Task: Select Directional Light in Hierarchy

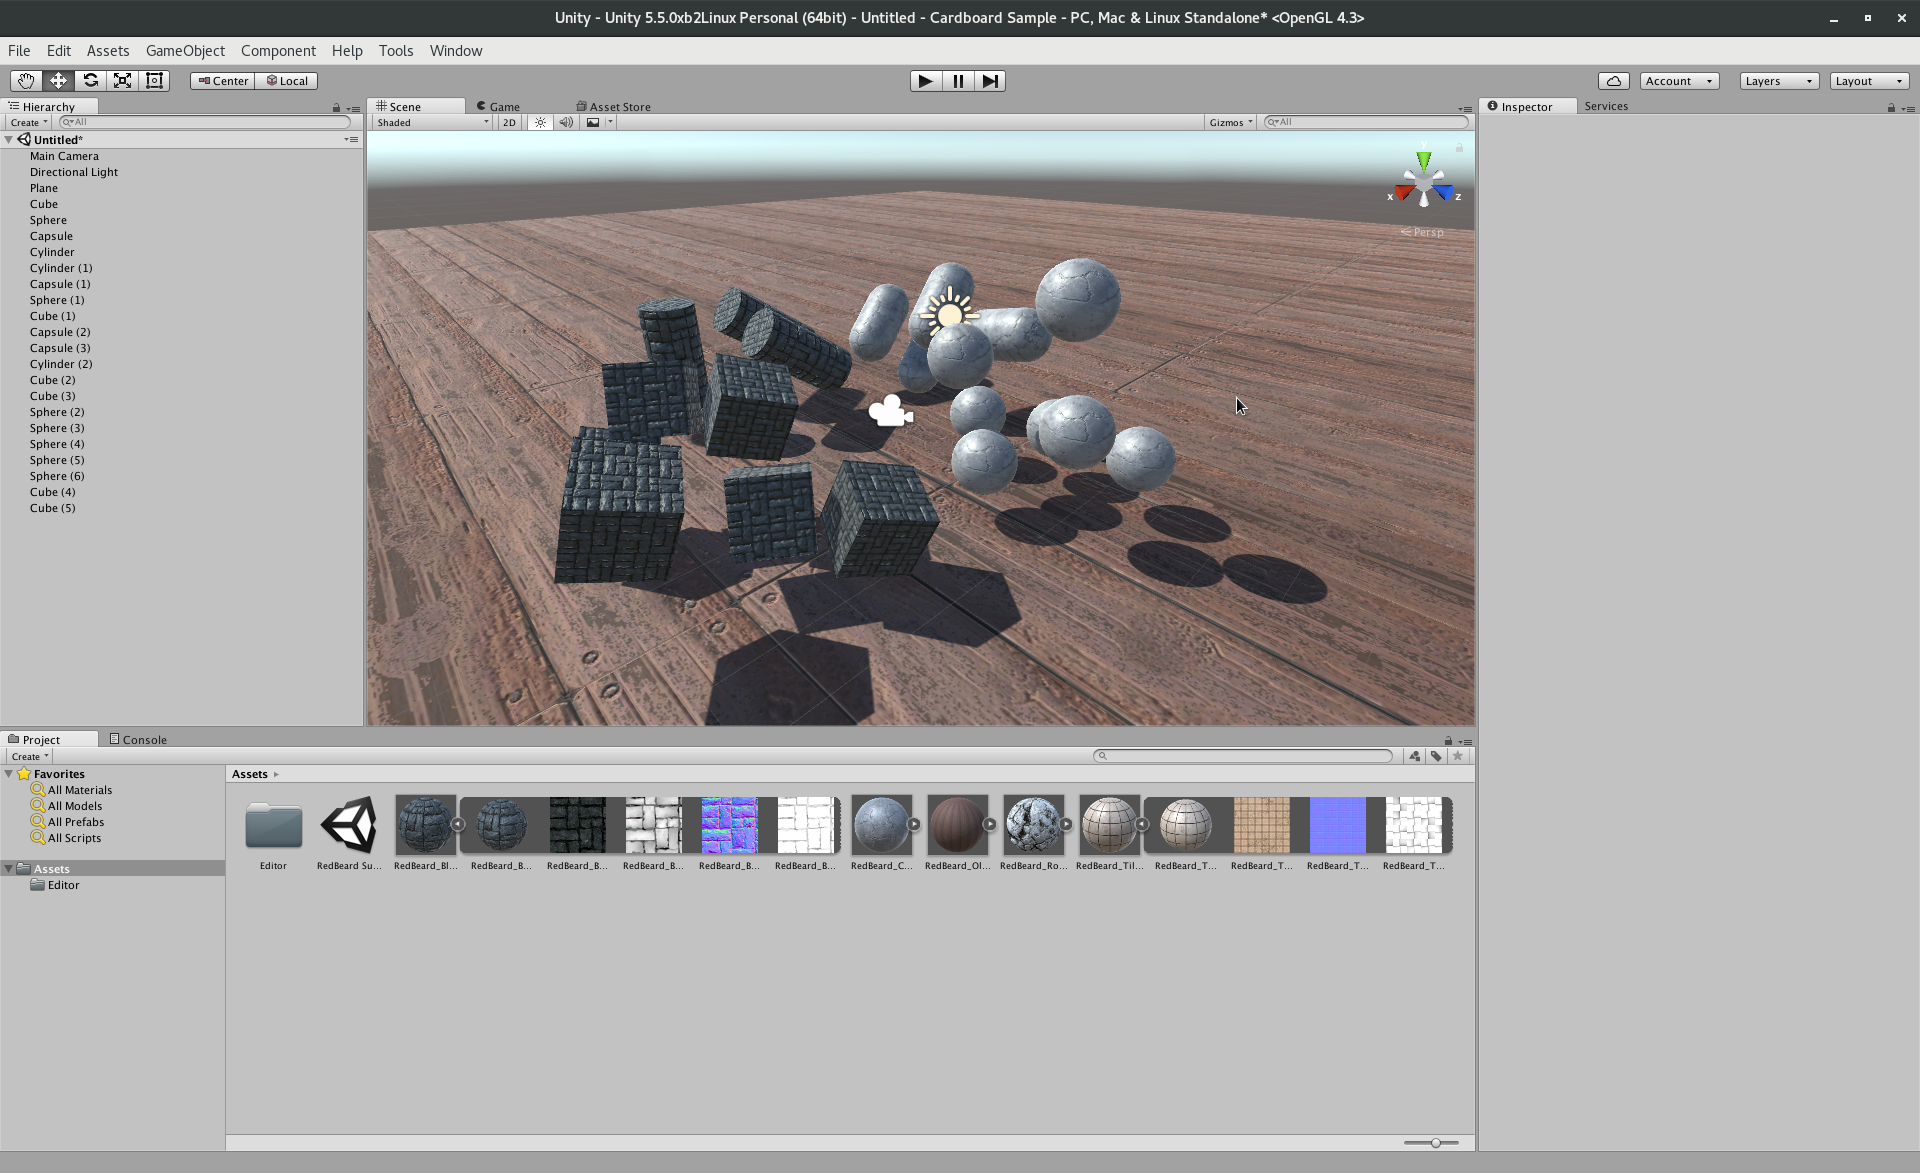Action: pos(74,172)
